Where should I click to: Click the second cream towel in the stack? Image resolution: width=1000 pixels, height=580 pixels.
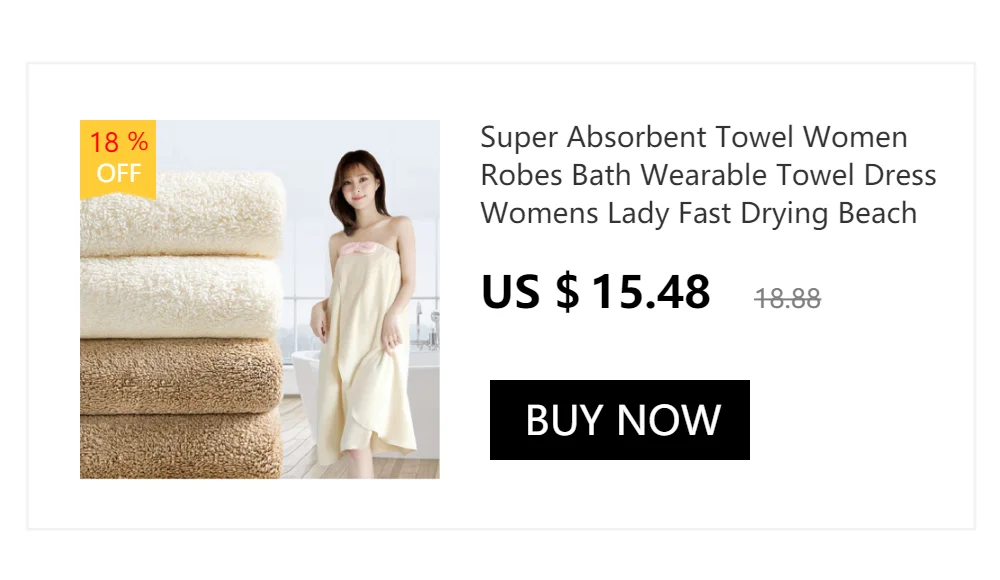pos(181,297)
